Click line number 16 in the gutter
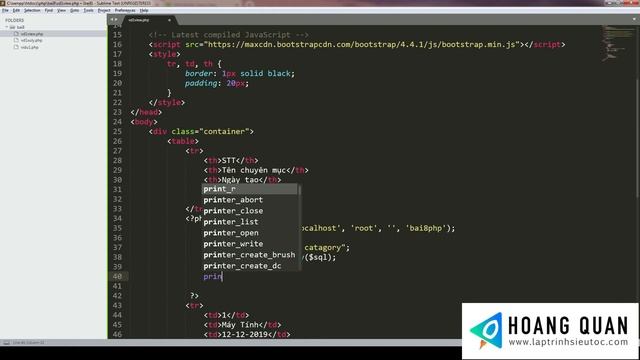The height and width of the screenshot is (360, 640). point(117,44)
